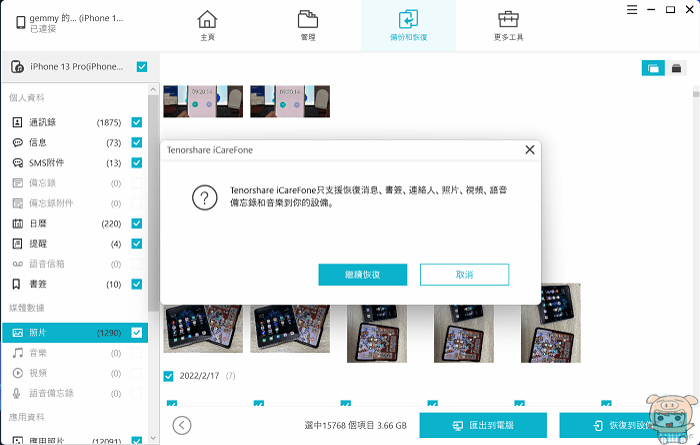This screenshot has height=445, width=700.
Task: Click the 視頻 video play icon
Action: (x=17, y=373)
